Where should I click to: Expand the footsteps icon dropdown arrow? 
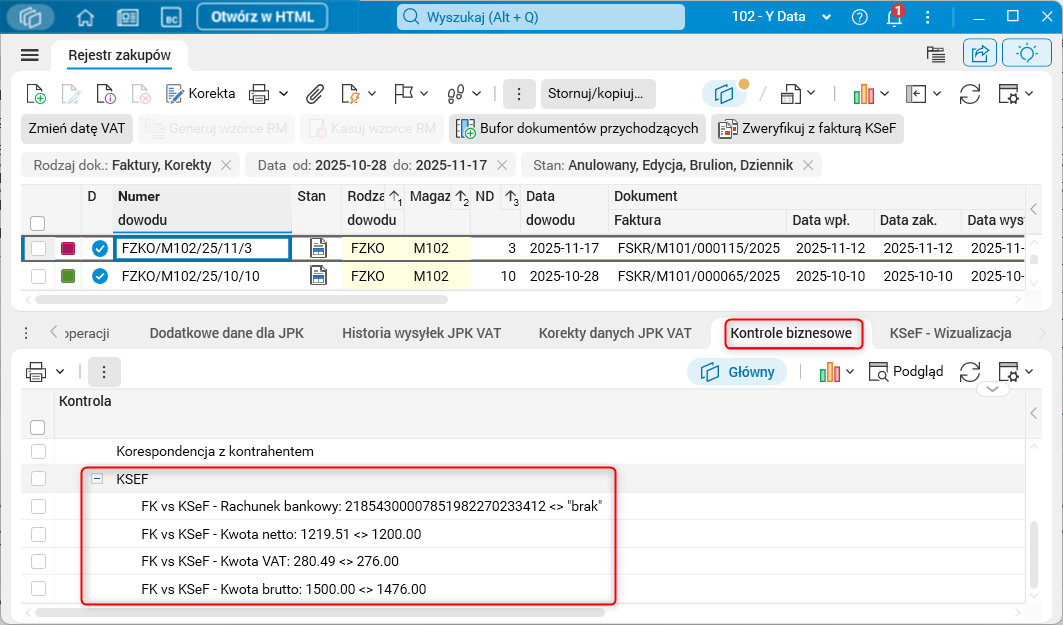coord(477,94)
